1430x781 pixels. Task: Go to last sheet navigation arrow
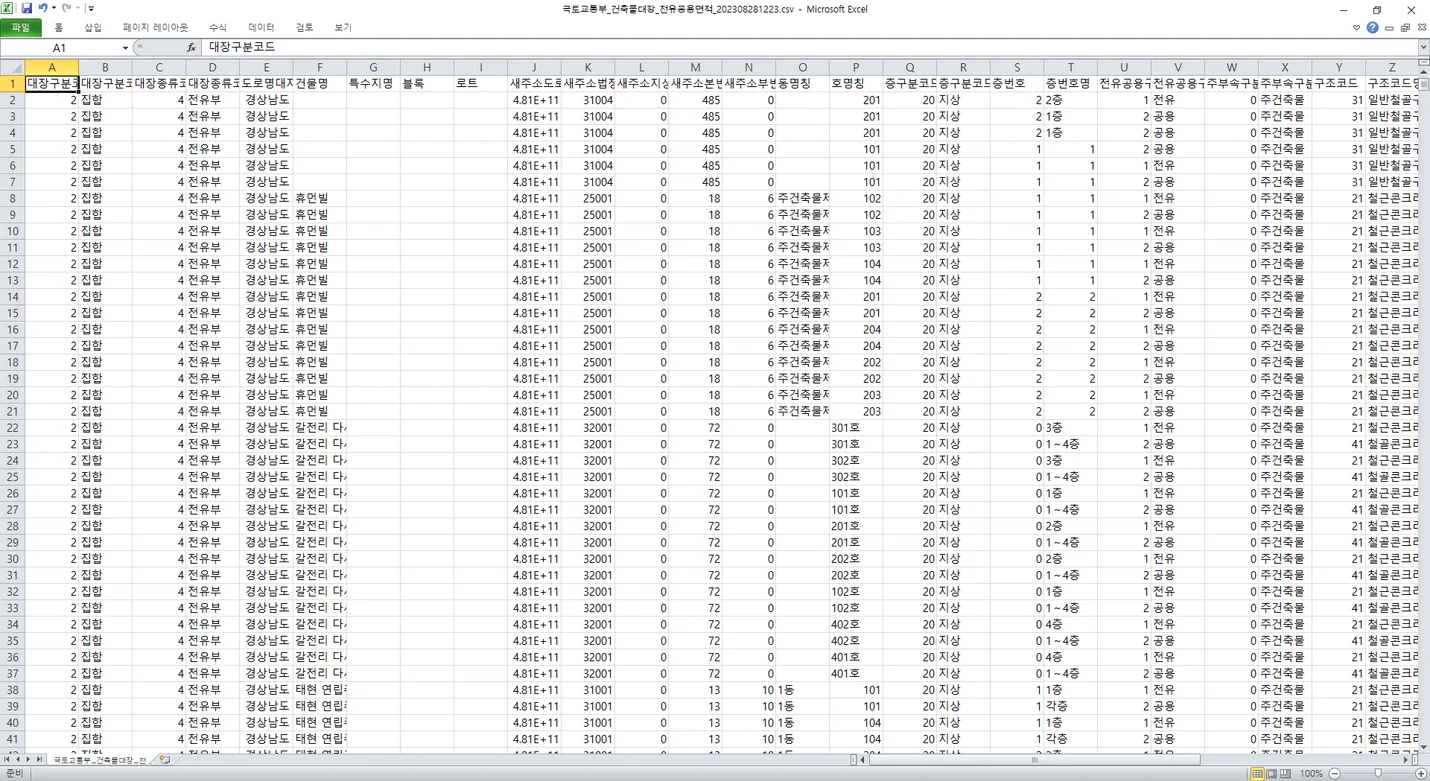click(x=41, y=760)
